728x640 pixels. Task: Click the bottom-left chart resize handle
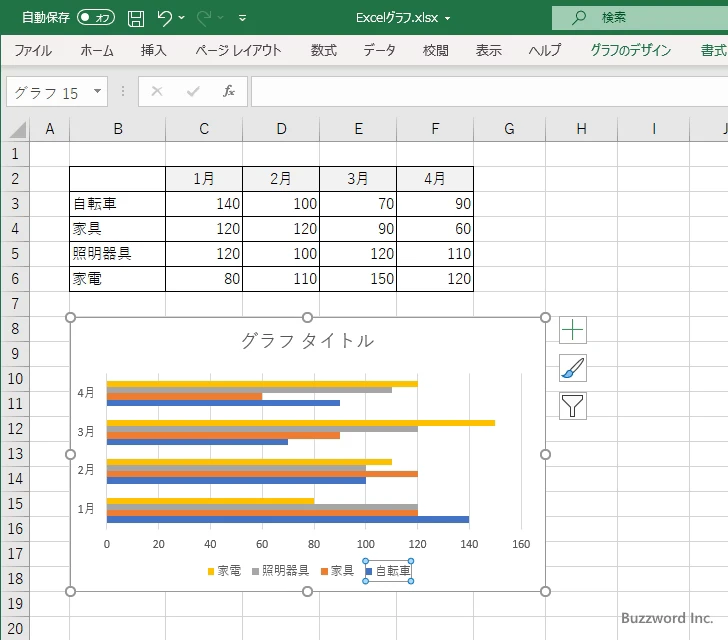[71, 591]
